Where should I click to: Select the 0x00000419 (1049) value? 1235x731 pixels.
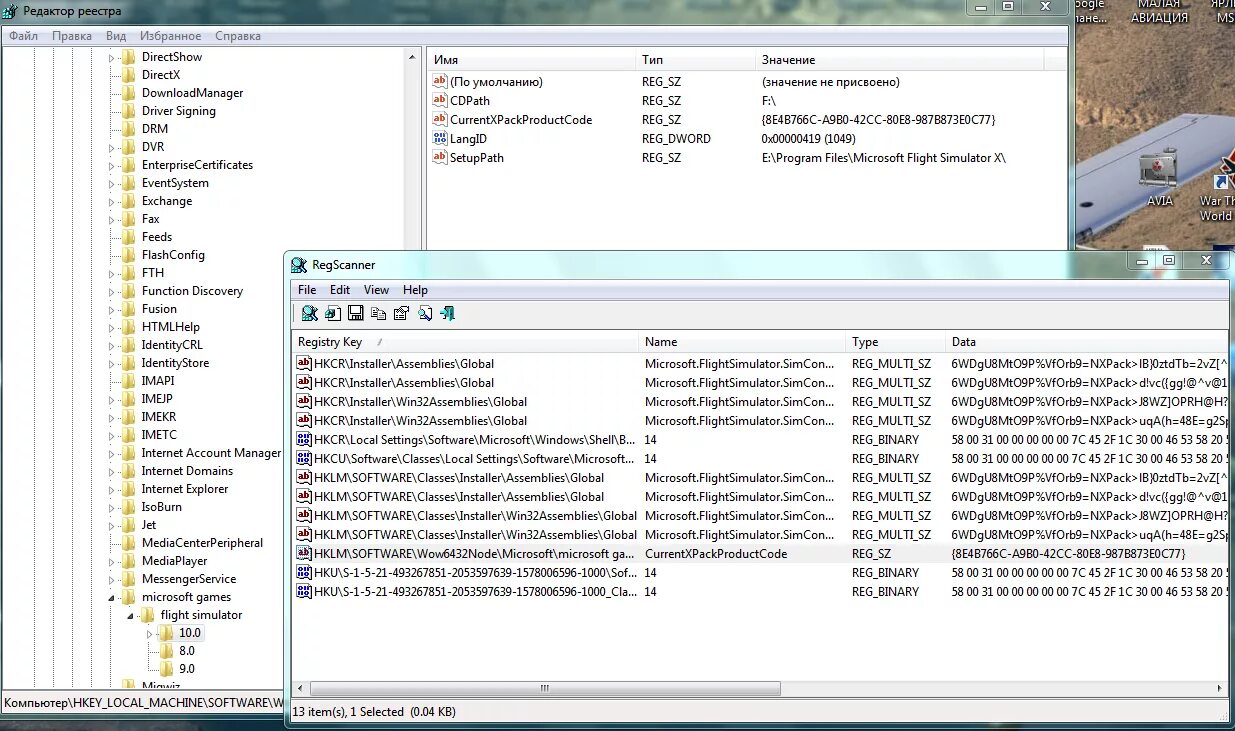[811, 138]
